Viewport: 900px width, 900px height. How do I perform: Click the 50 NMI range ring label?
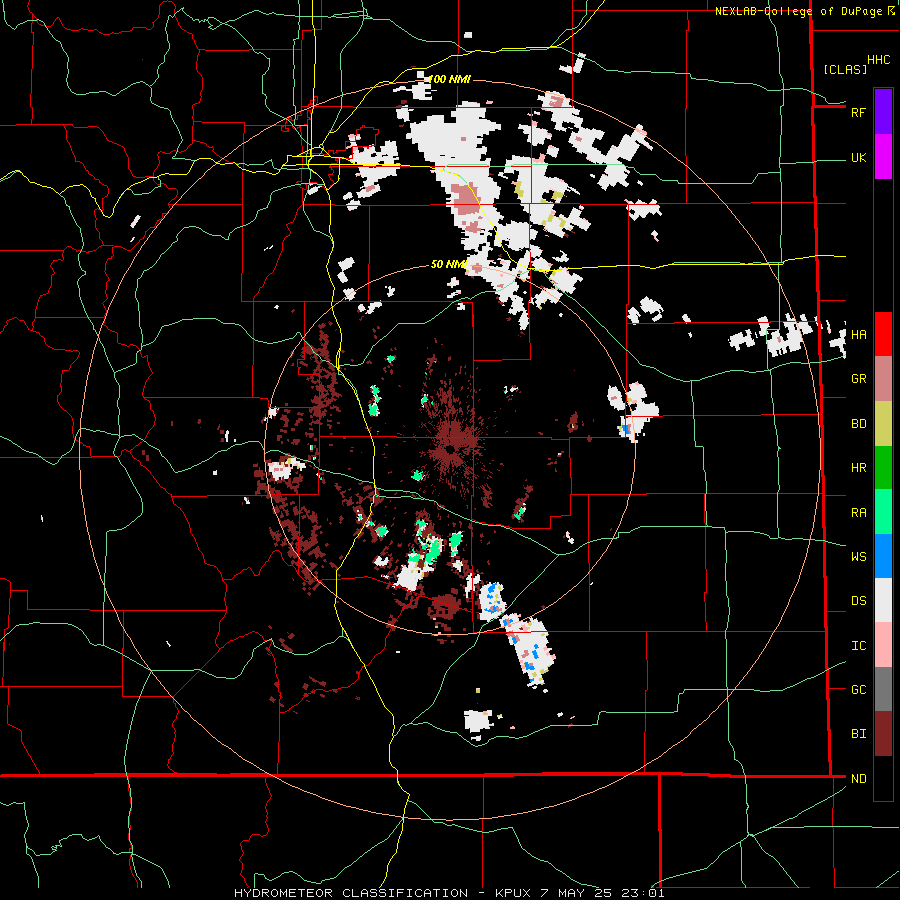click(448, 264)
